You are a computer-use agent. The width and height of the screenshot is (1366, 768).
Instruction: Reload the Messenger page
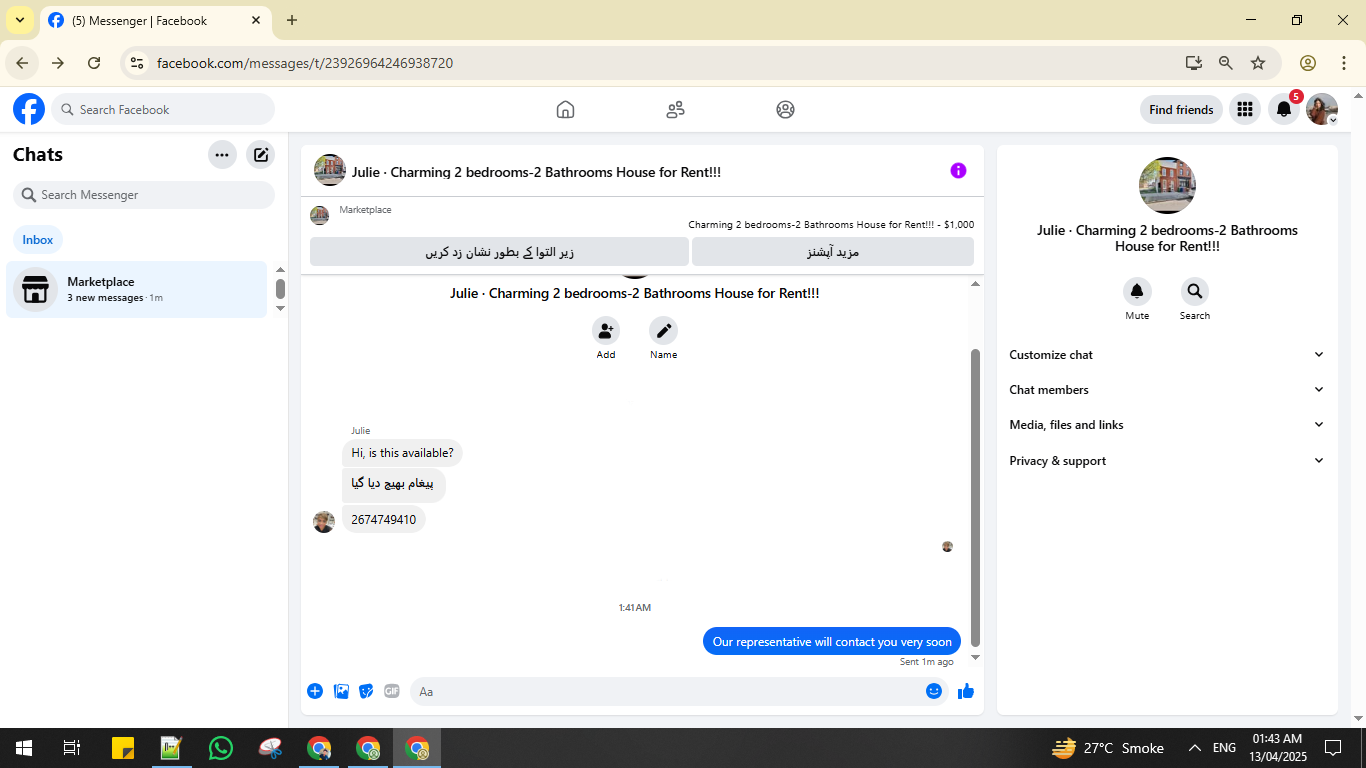94,63
